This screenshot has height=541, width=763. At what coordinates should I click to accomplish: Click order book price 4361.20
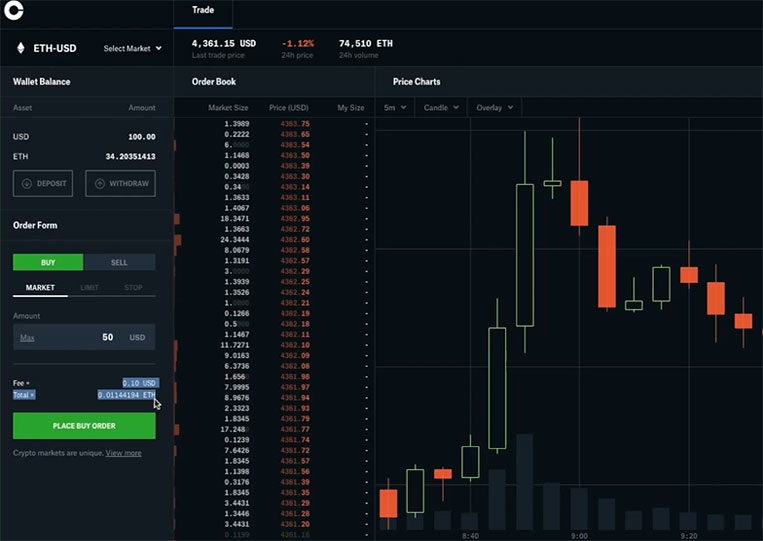pos(295,524)
